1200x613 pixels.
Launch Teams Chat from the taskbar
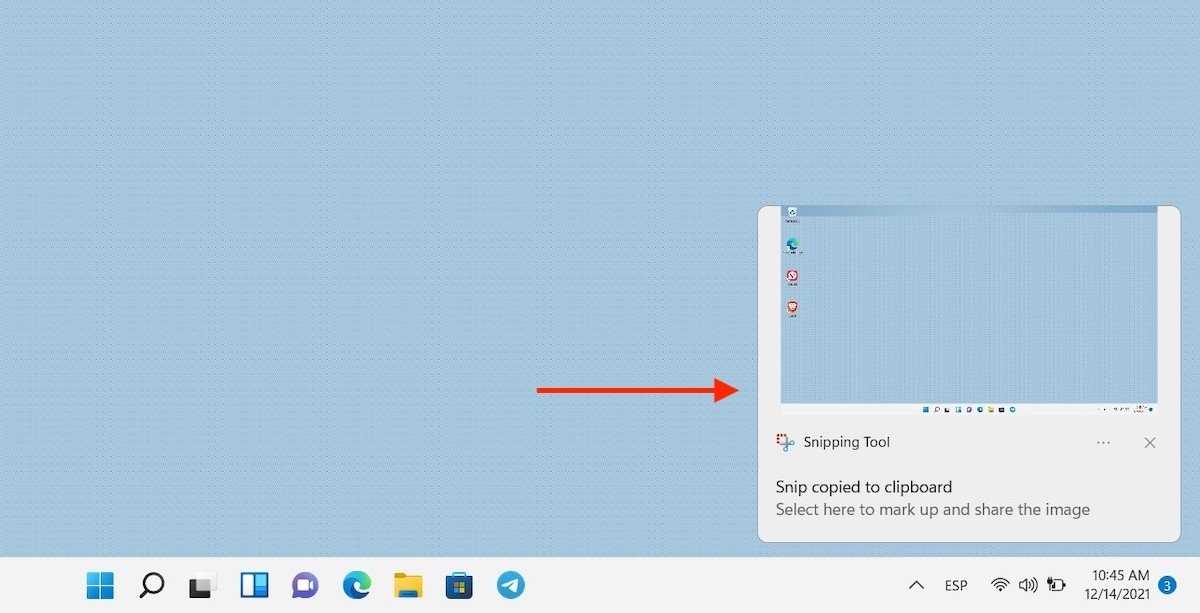point(305,585)
